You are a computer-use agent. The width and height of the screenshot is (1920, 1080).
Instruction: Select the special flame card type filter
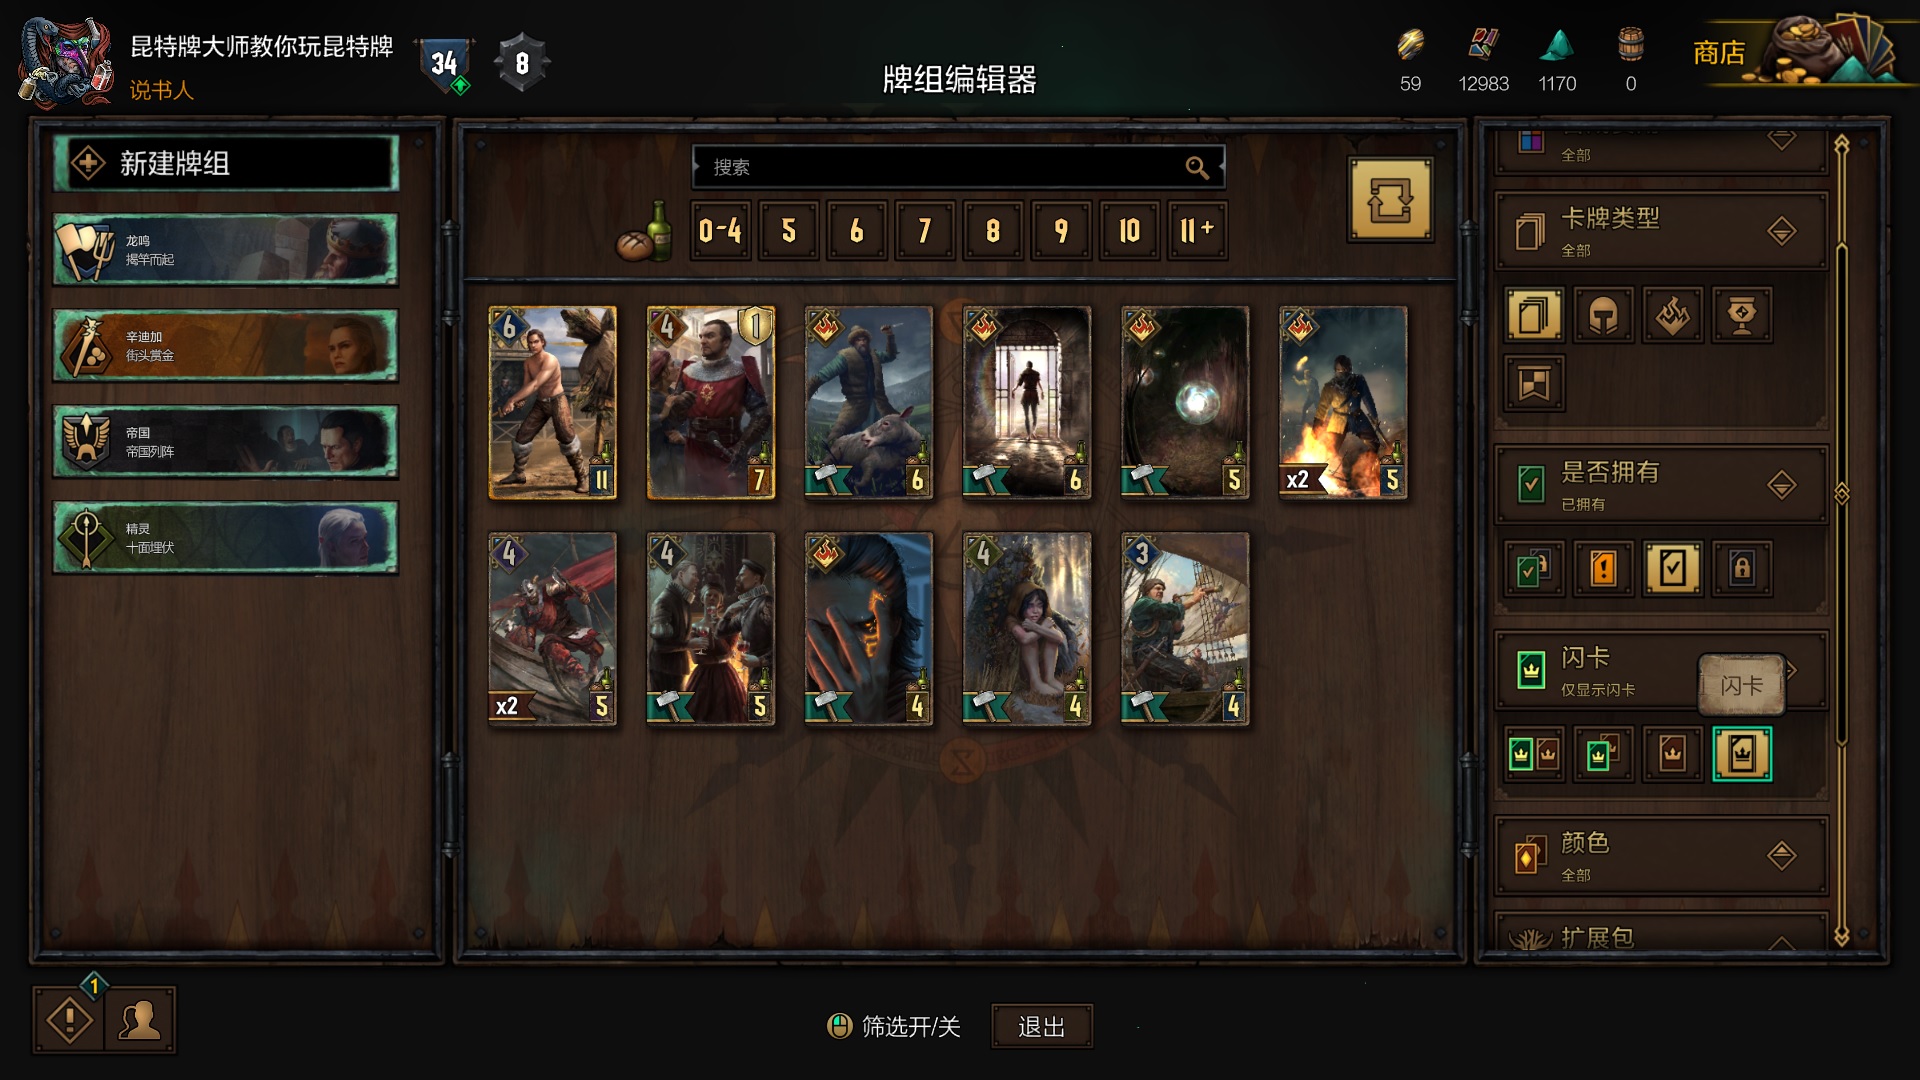click(x=1673, y=316)
